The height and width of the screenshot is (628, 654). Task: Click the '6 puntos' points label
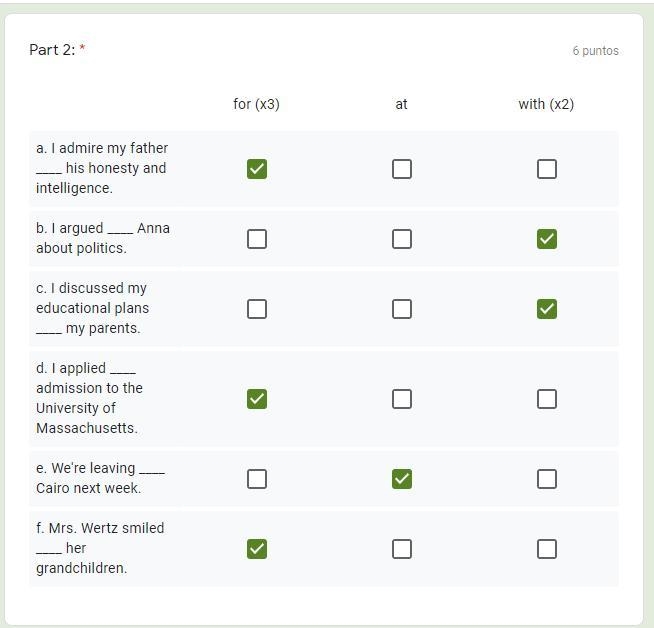coord(595,51)
